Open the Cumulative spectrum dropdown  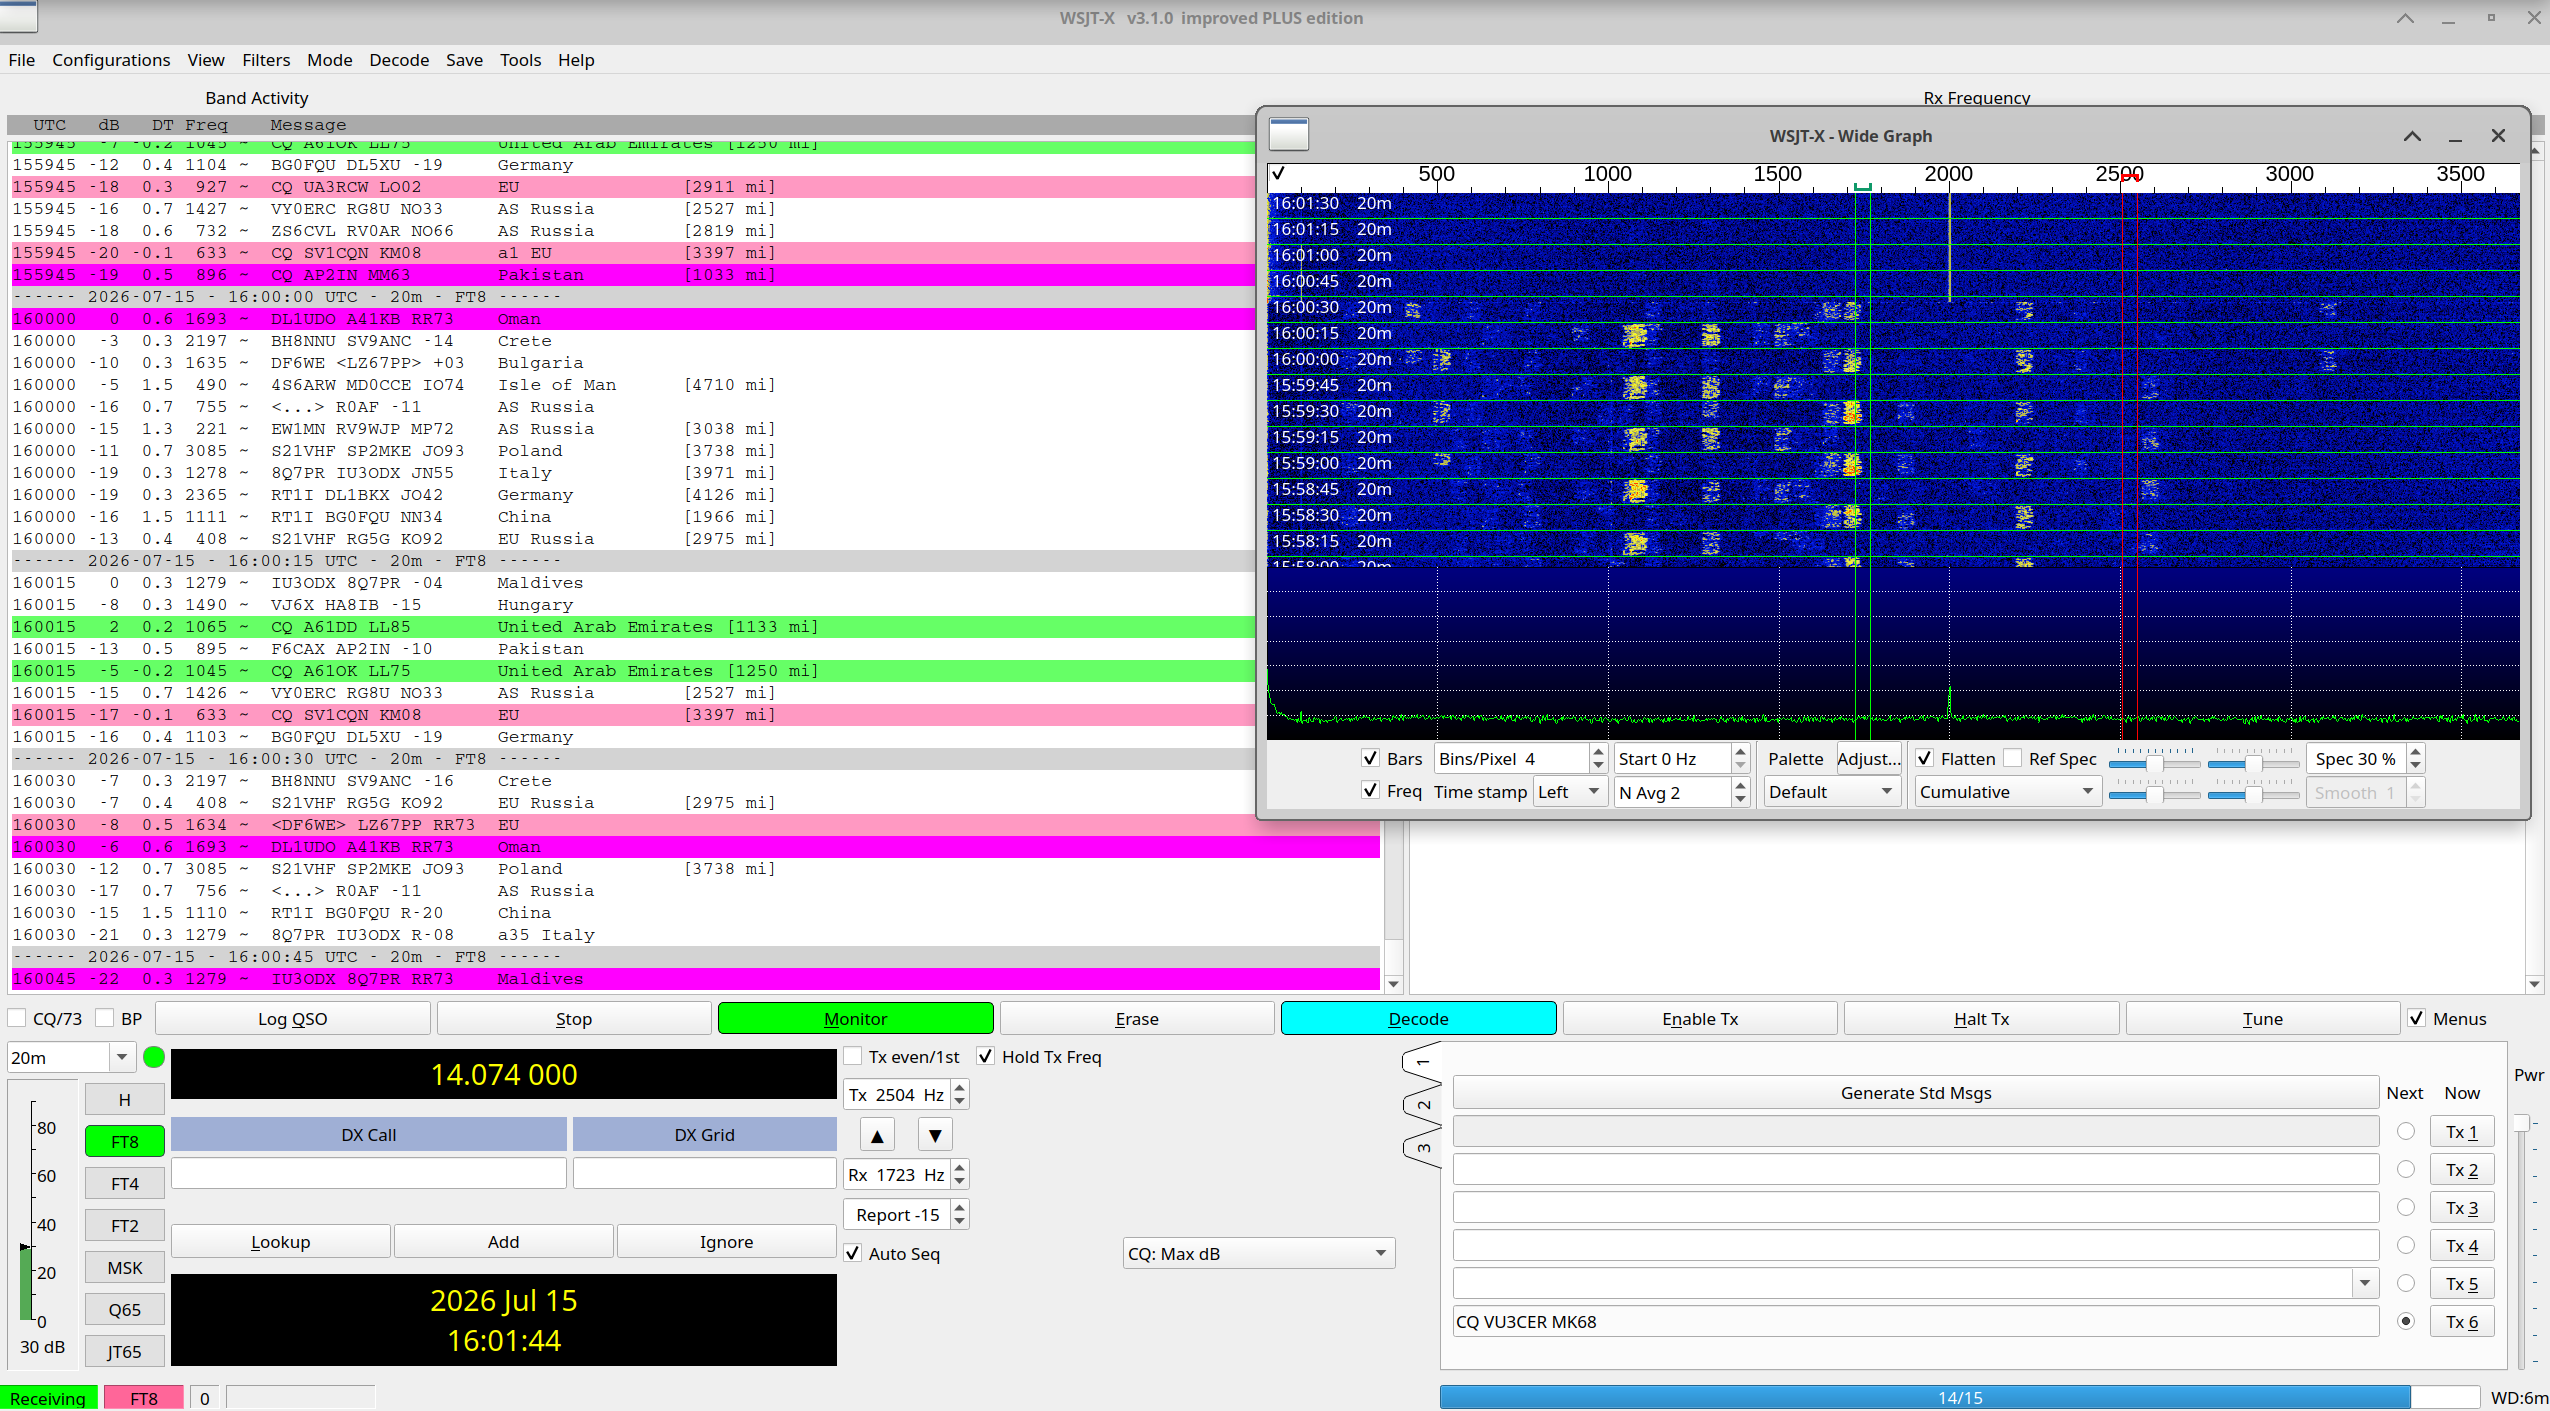[x=2006, y=792]
